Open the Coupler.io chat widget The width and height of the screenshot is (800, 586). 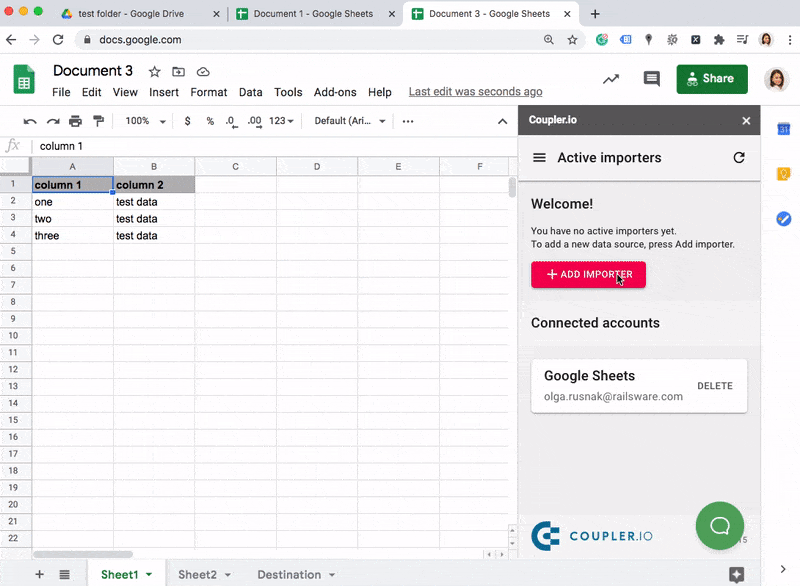(x=719, y=525)
